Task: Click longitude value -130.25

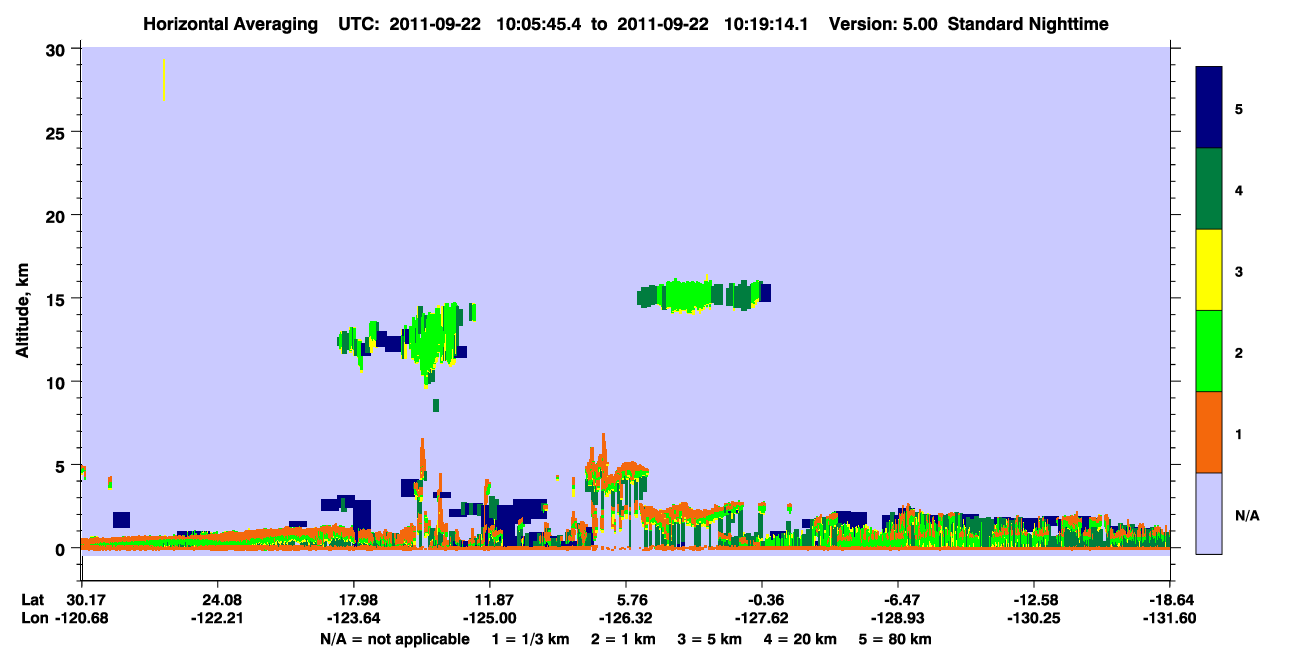Action: [x=1034, y=619]
